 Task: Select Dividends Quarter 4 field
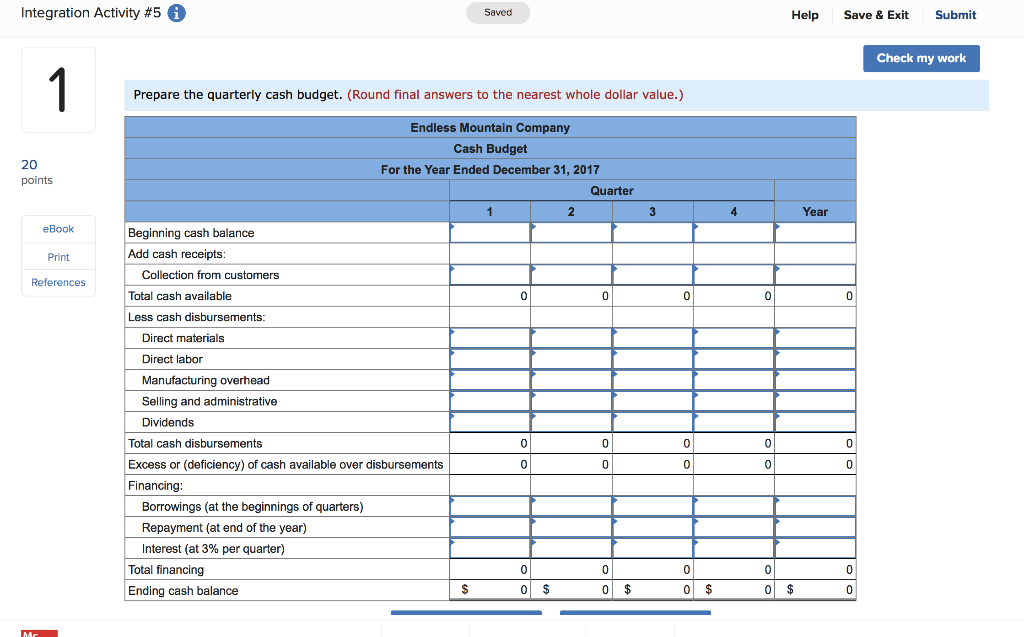coord(734,422)
